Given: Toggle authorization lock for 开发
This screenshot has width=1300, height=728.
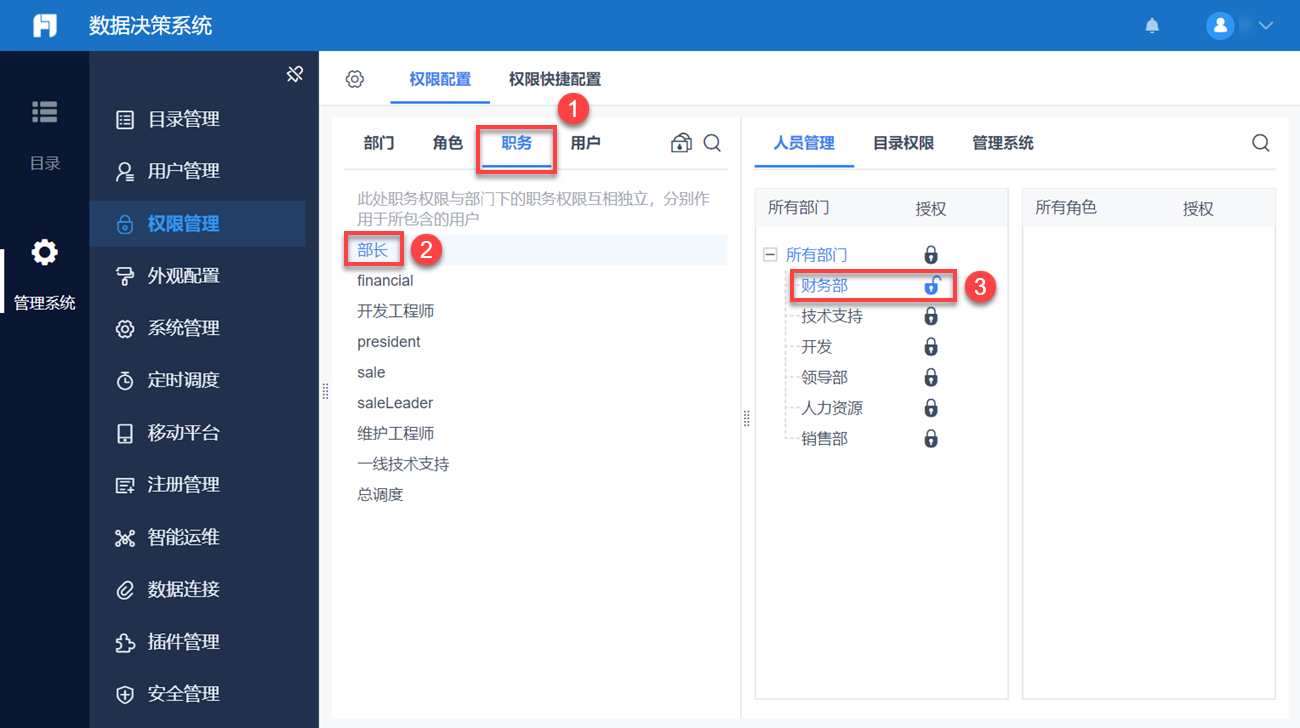Looking at the screenshot, I should point(931,347).
